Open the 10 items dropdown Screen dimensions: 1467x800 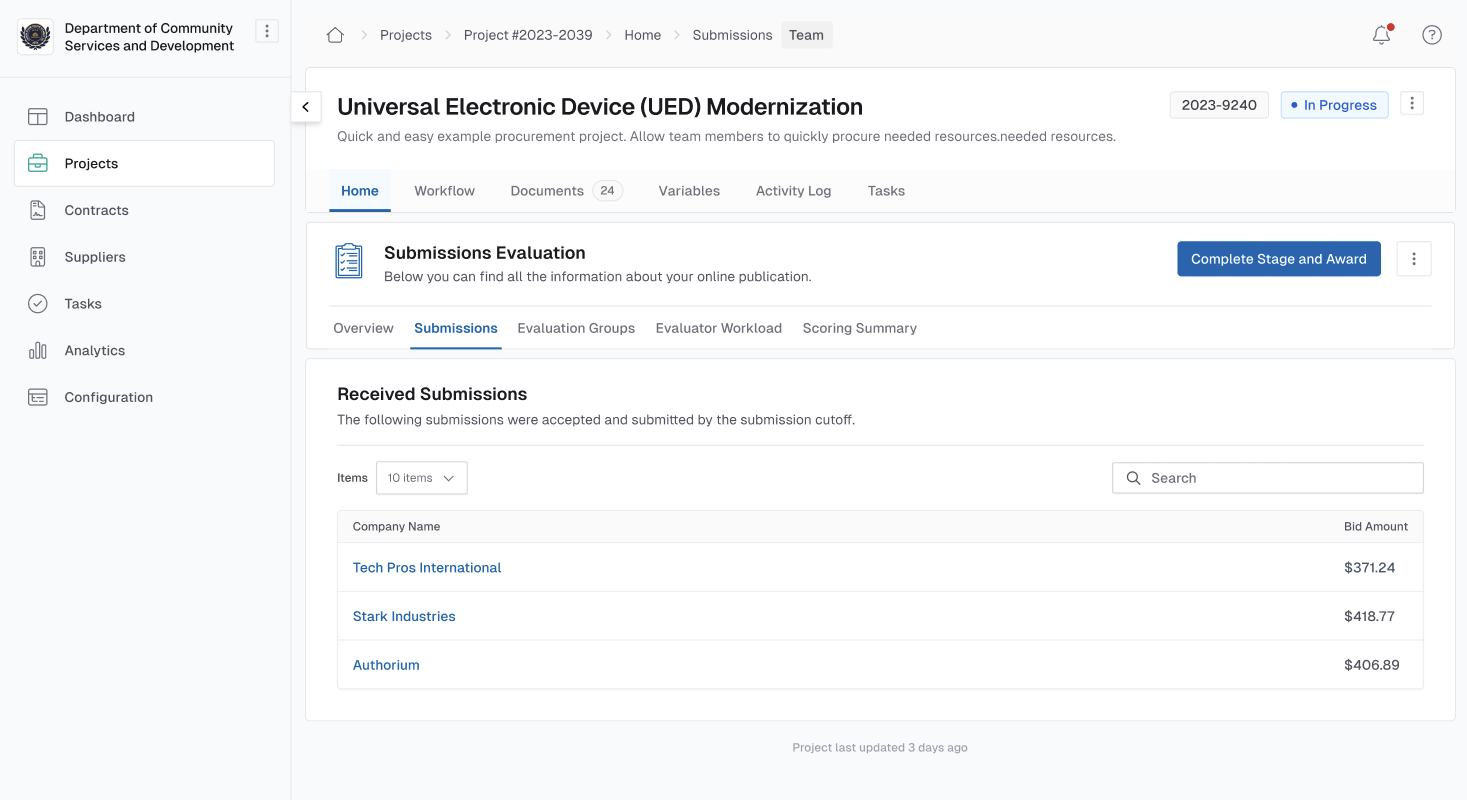pos(421,478)
